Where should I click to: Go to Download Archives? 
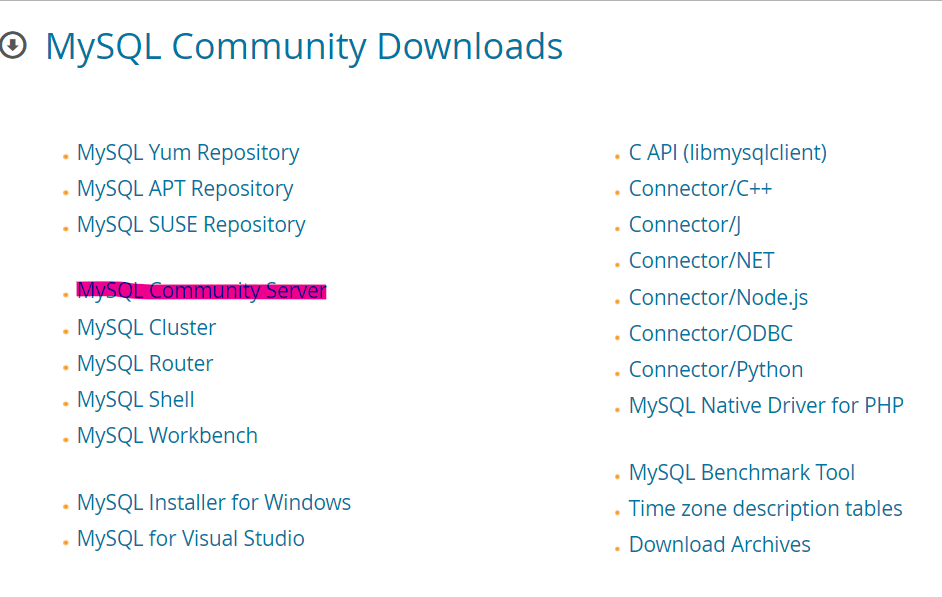720,545
